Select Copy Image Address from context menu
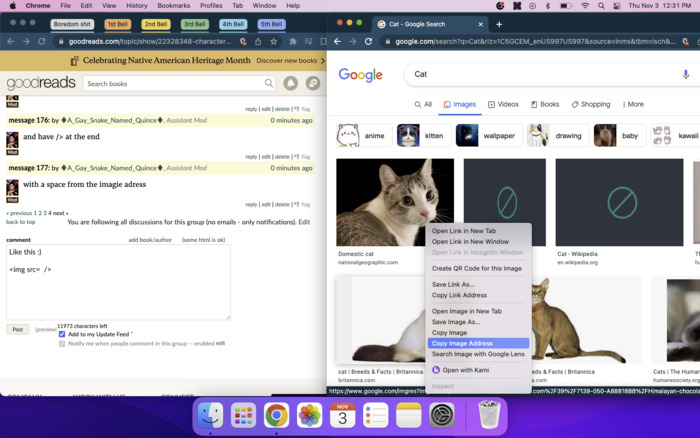The height and width of the screenshot is (438, 700). coord(462,343)
